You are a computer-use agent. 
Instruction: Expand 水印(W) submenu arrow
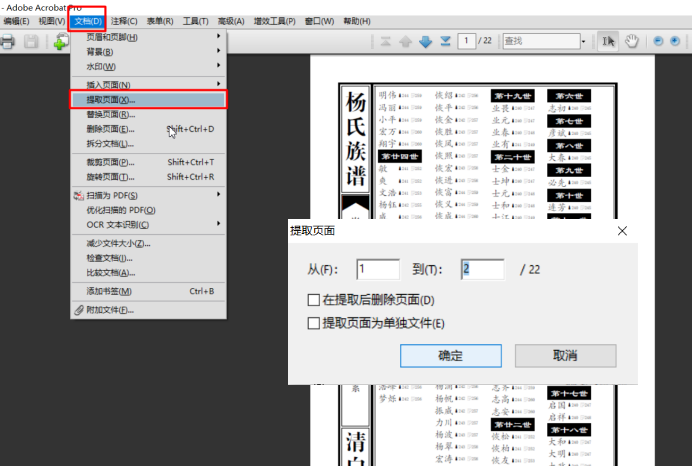(218, 65)
